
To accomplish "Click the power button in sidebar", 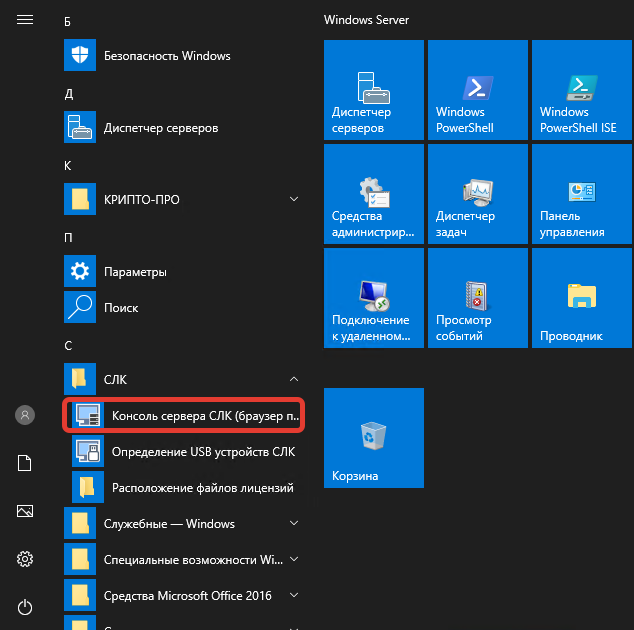I will [x=25, y=606].
